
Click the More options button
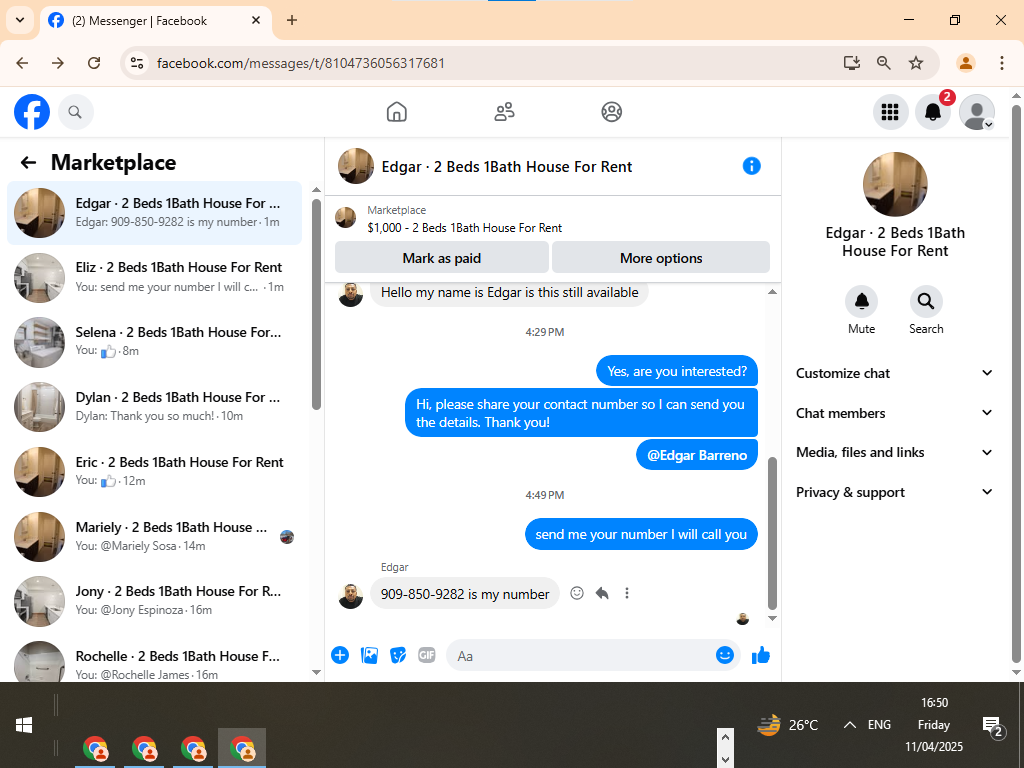pos(661,258)
